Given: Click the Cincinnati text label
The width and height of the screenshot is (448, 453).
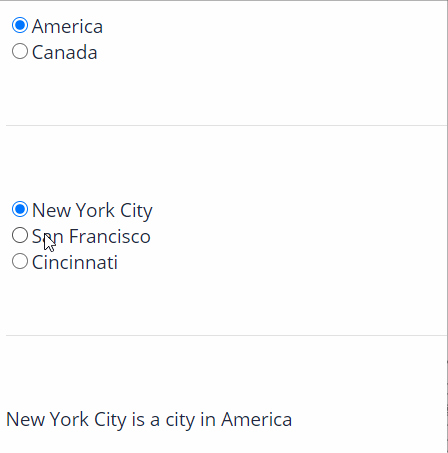Looking at the screenshot, I should click(x=75, y=262).
